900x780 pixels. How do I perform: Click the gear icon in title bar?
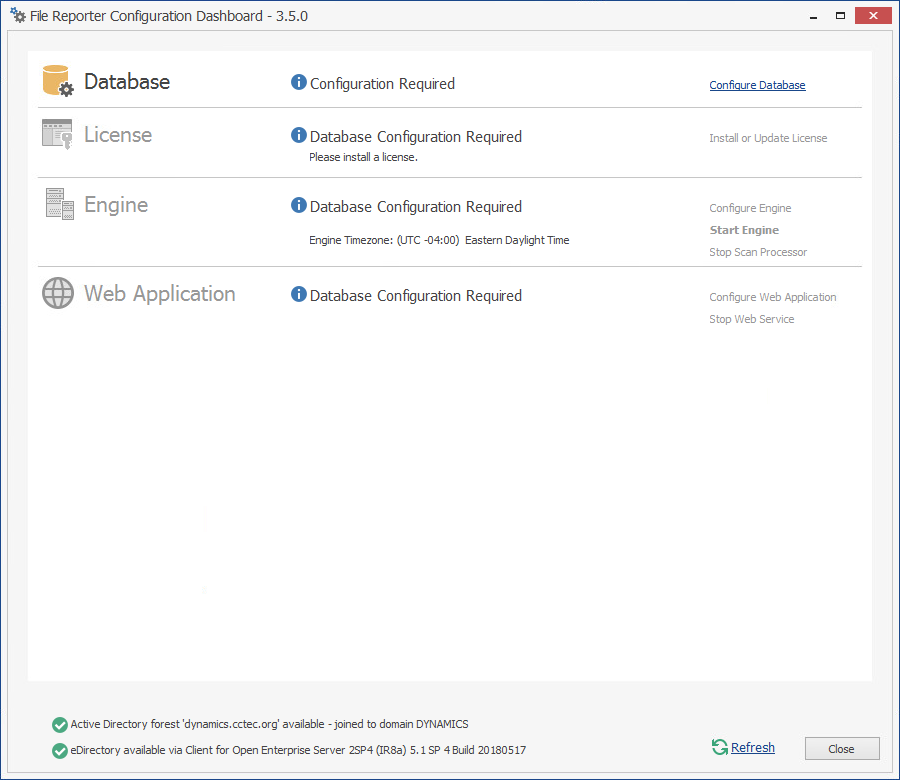18,16
